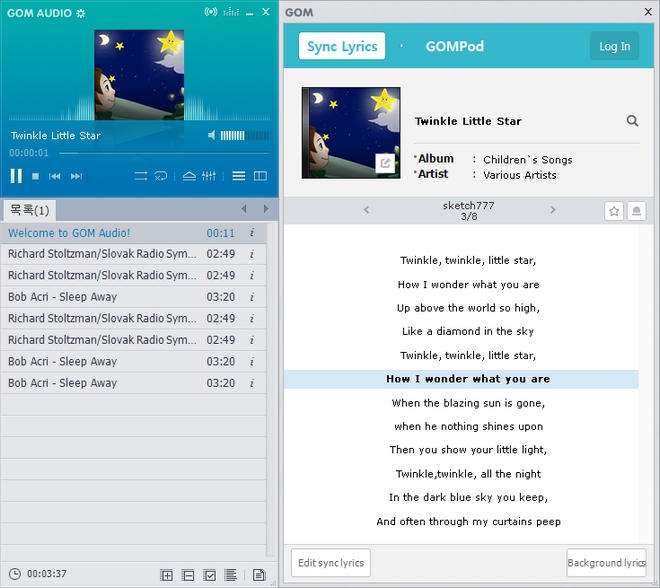
Task: Click the Twinkle Little Star song title
Action: [468, 121]
